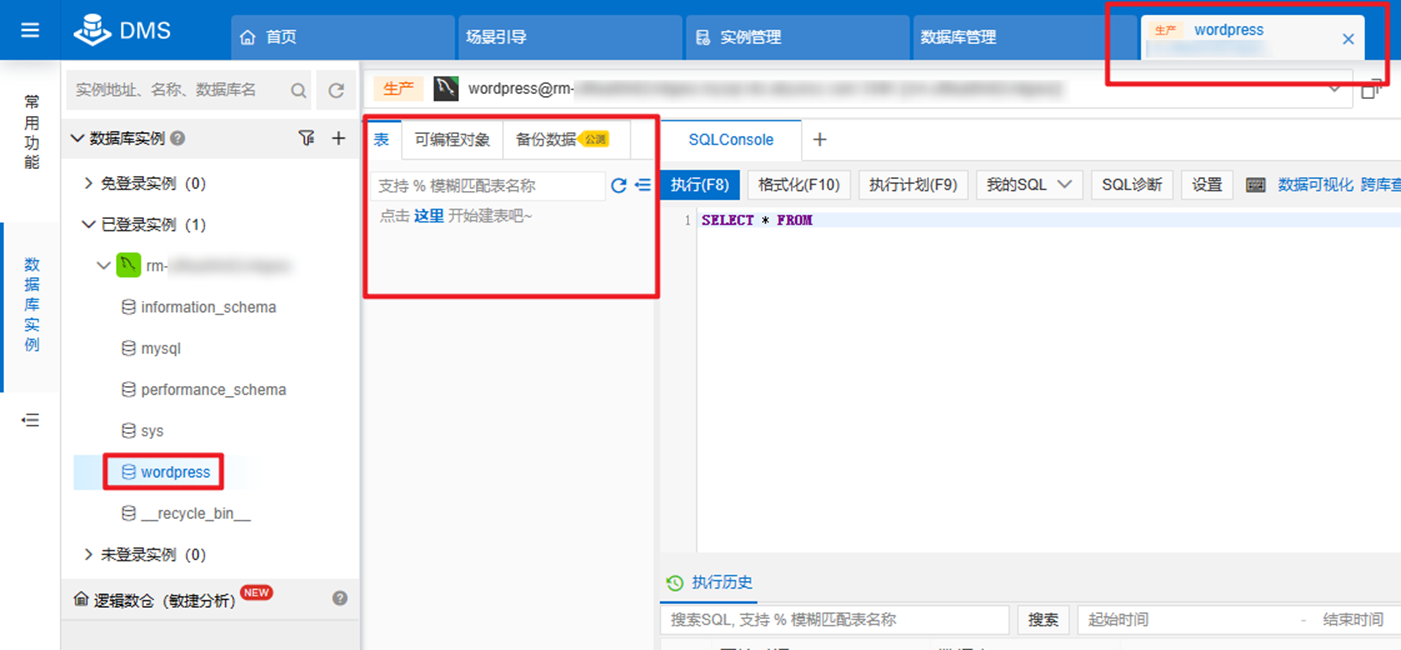Select information_schema database
Image resolution: width=1401 pixels, height=650 pixels.
(x=208, y=307)
